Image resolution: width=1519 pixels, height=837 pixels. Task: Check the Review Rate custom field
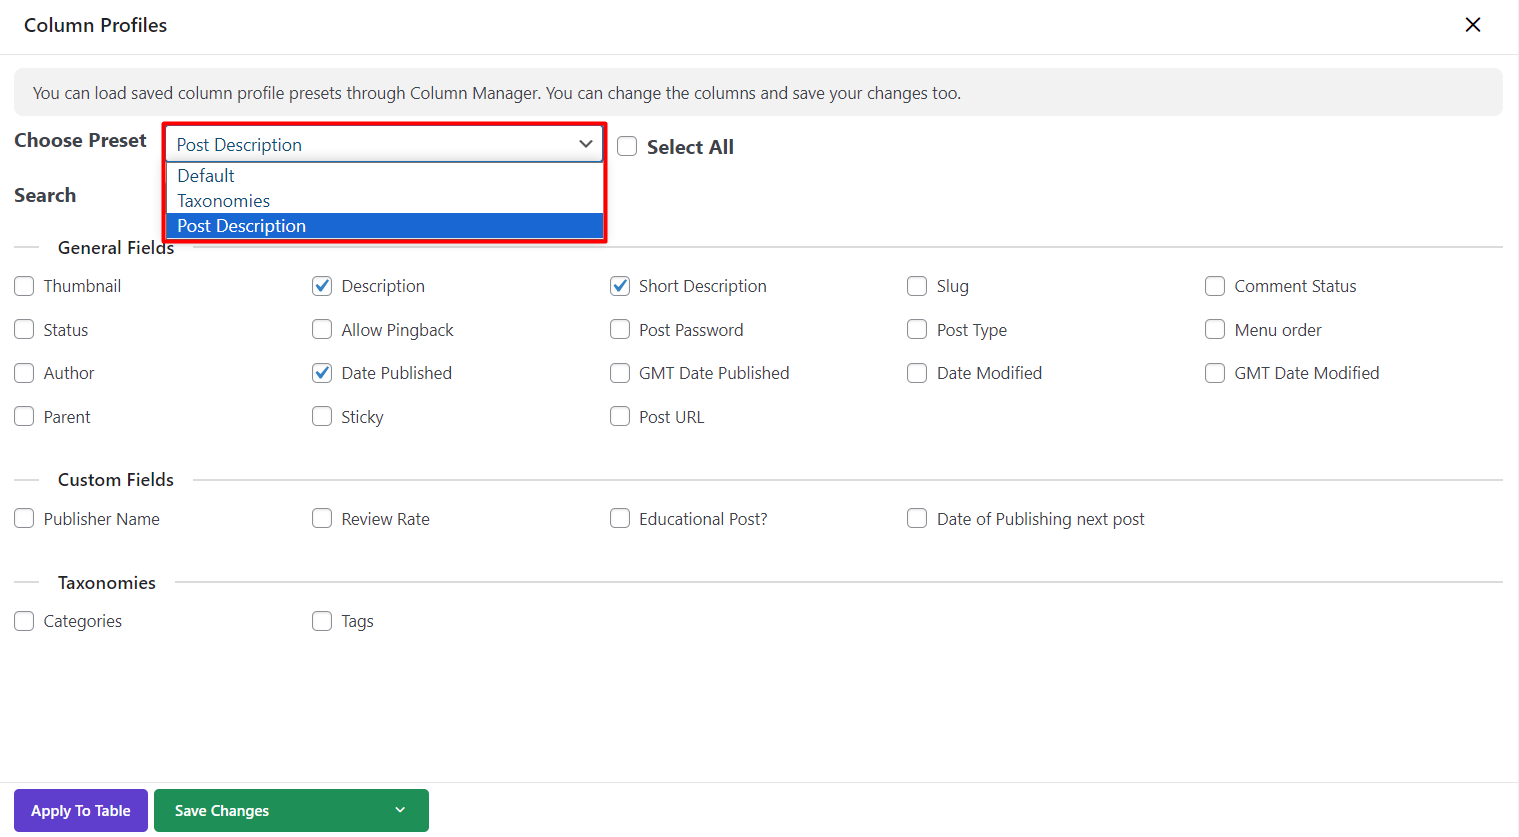pos(322,519)
